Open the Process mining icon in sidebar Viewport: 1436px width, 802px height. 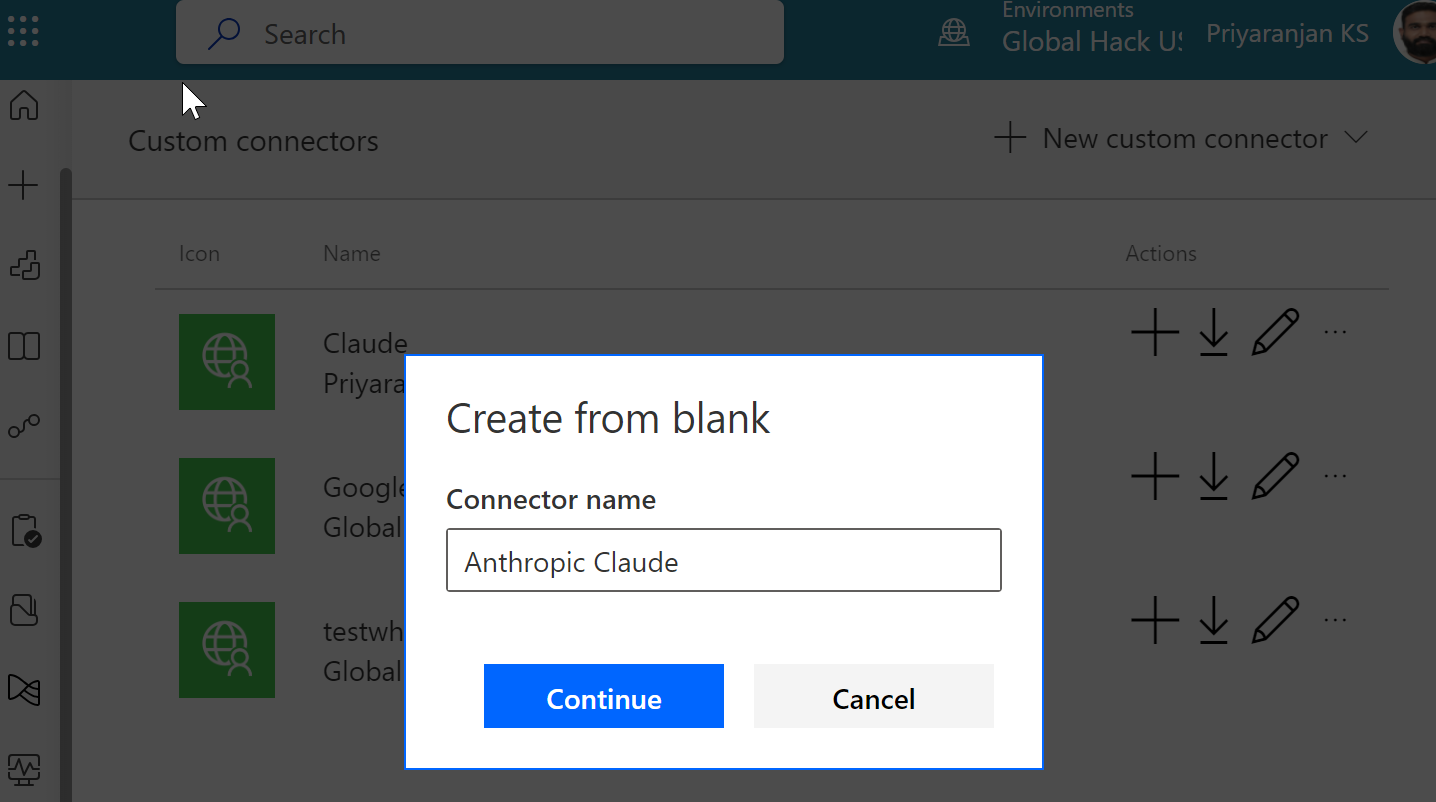click(x=23, y=690)
